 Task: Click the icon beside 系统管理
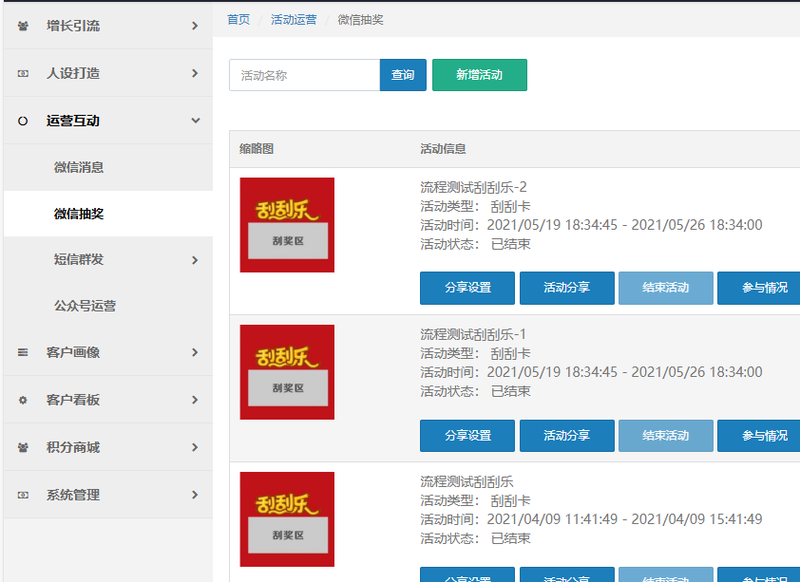23,495
